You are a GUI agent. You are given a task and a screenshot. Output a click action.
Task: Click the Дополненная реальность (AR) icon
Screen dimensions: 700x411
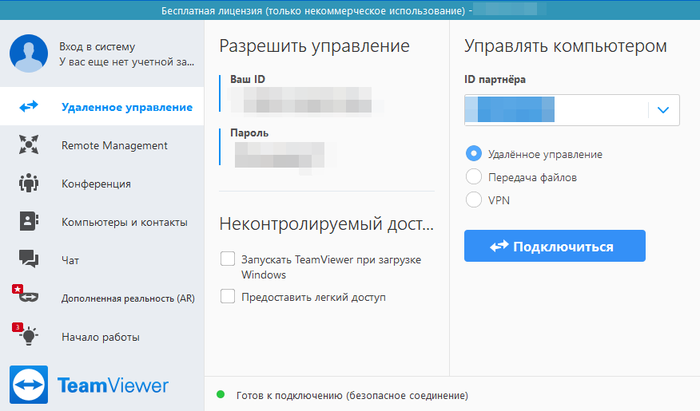click(x=27, y=298)
